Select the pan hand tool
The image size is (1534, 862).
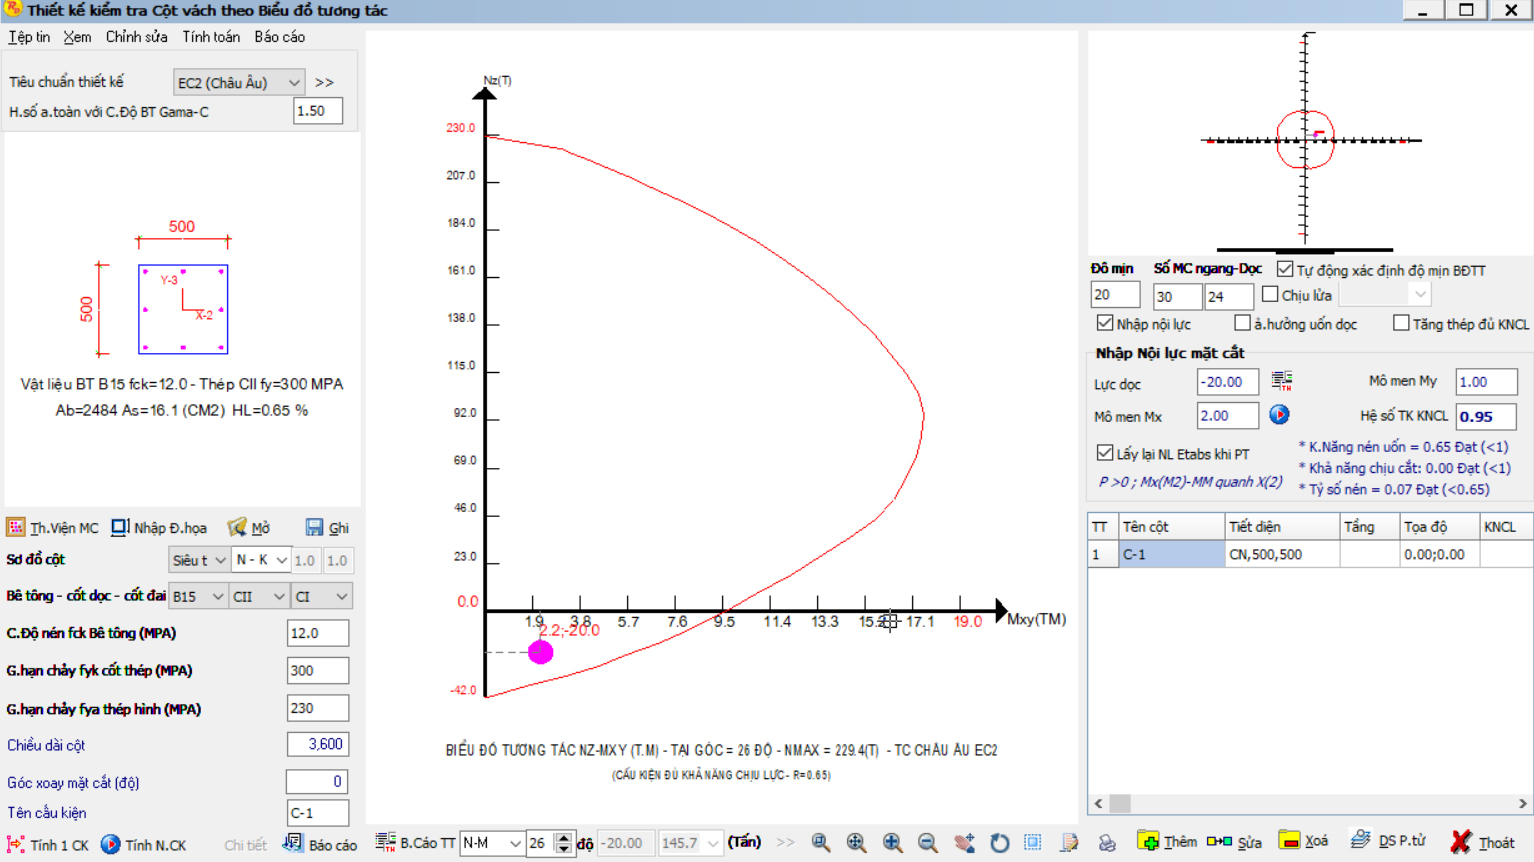pos(964,843)
